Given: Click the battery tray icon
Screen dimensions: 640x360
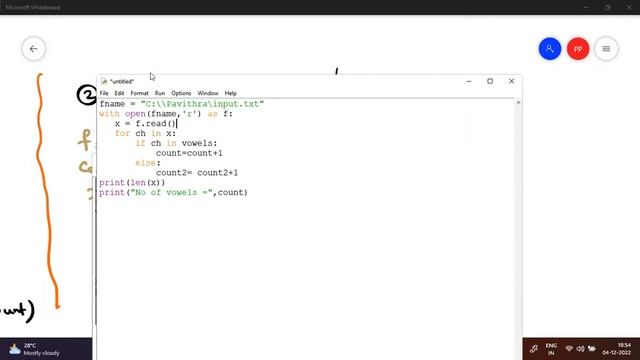Looking at the screenshot, I should 591,349.
